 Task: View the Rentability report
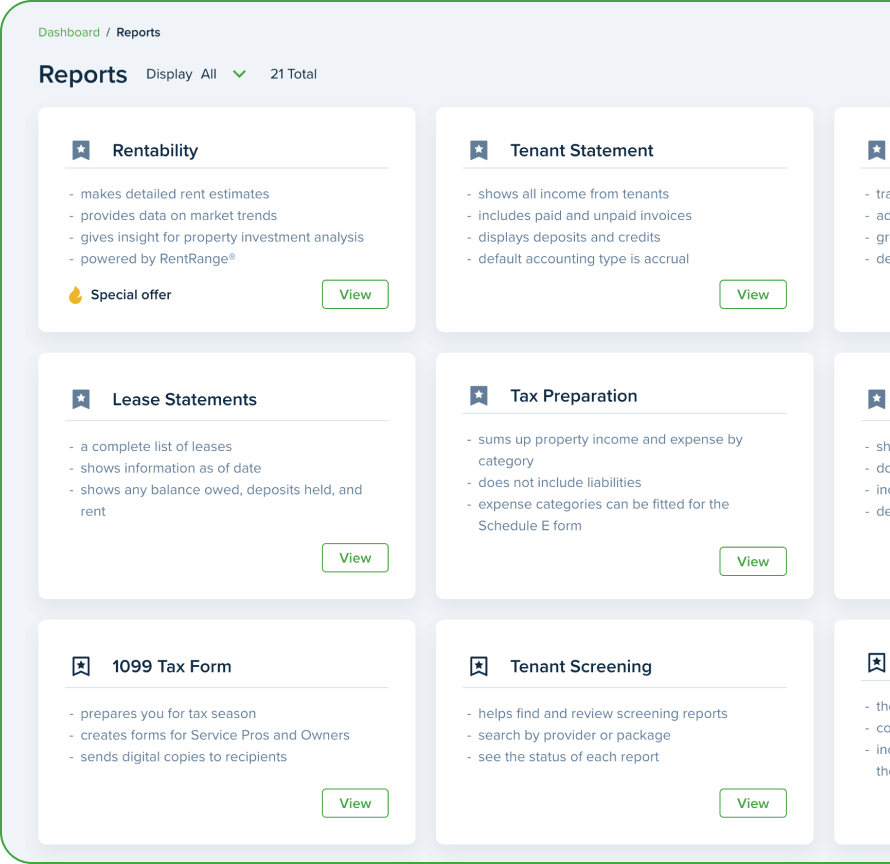355,294
